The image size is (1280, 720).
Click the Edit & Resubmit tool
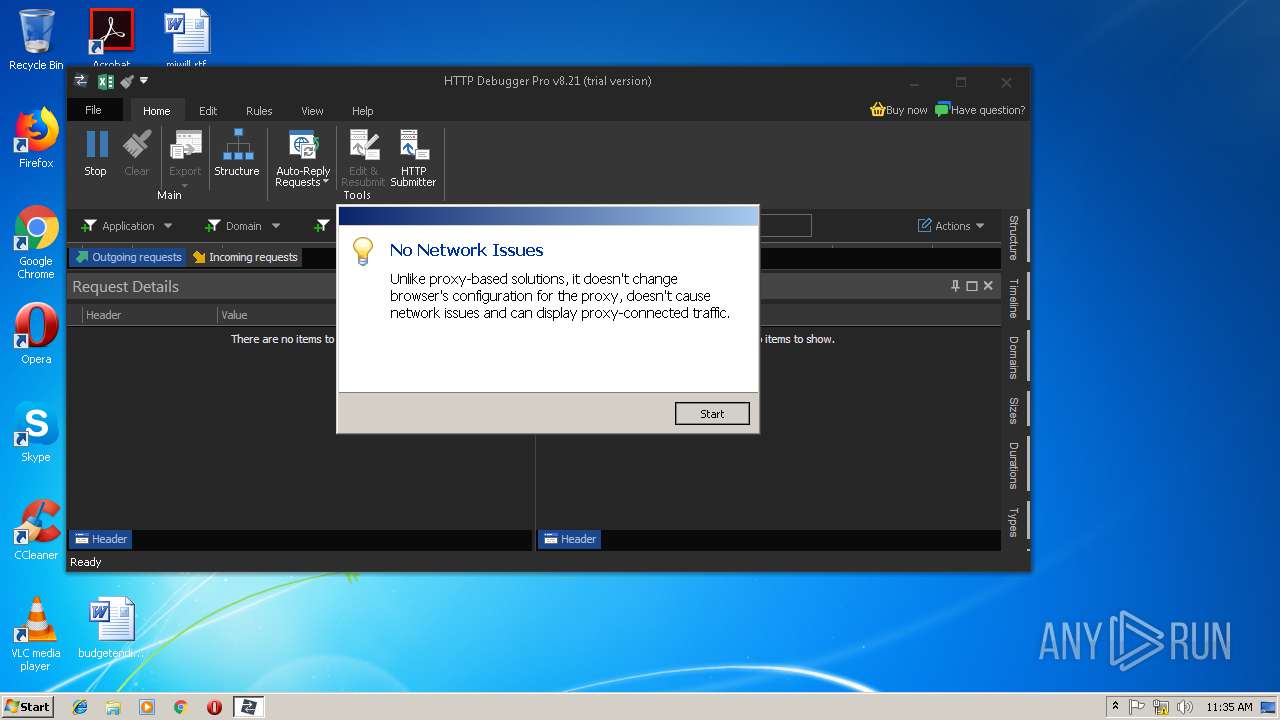tap(363, 159)
